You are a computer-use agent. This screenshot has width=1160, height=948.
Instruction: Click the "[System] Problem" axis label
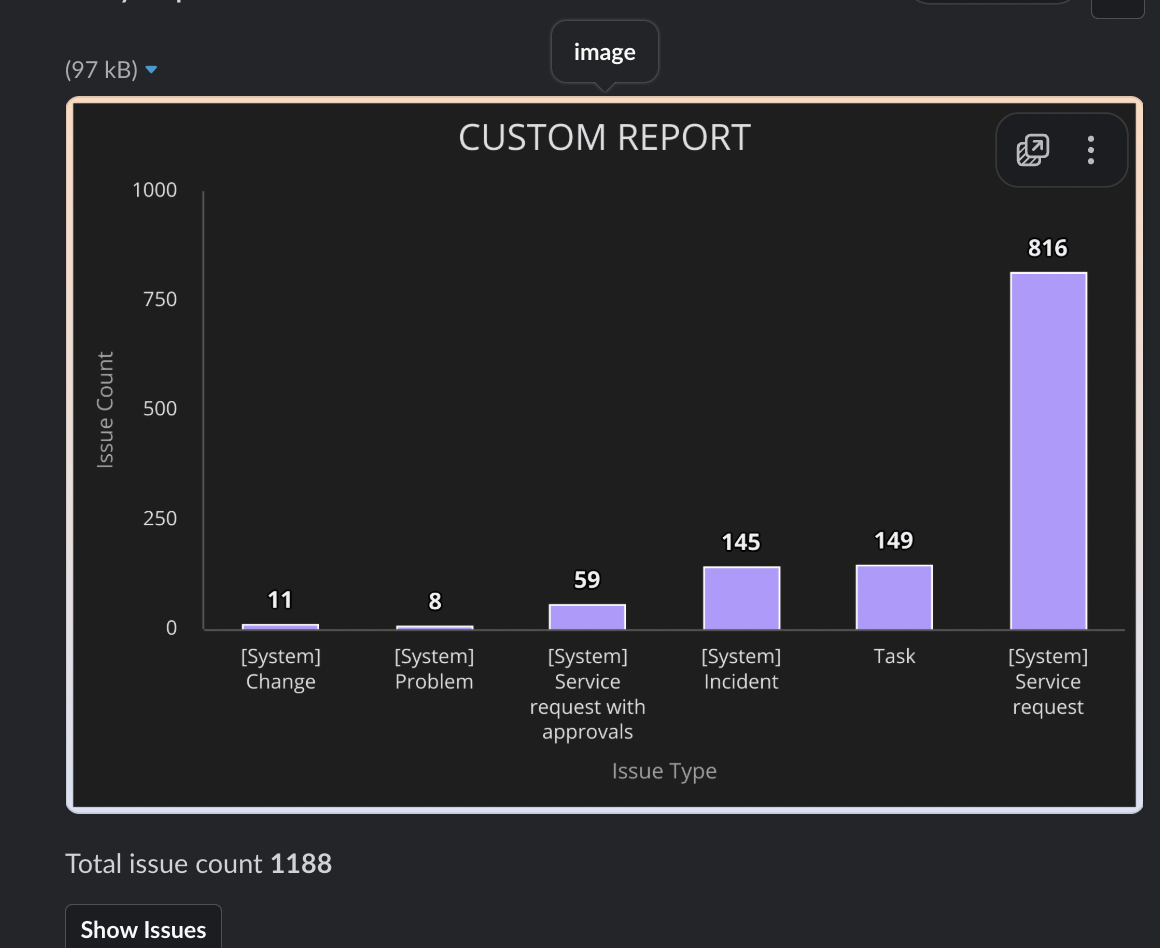pyautogui.click(x=434, y=668)
